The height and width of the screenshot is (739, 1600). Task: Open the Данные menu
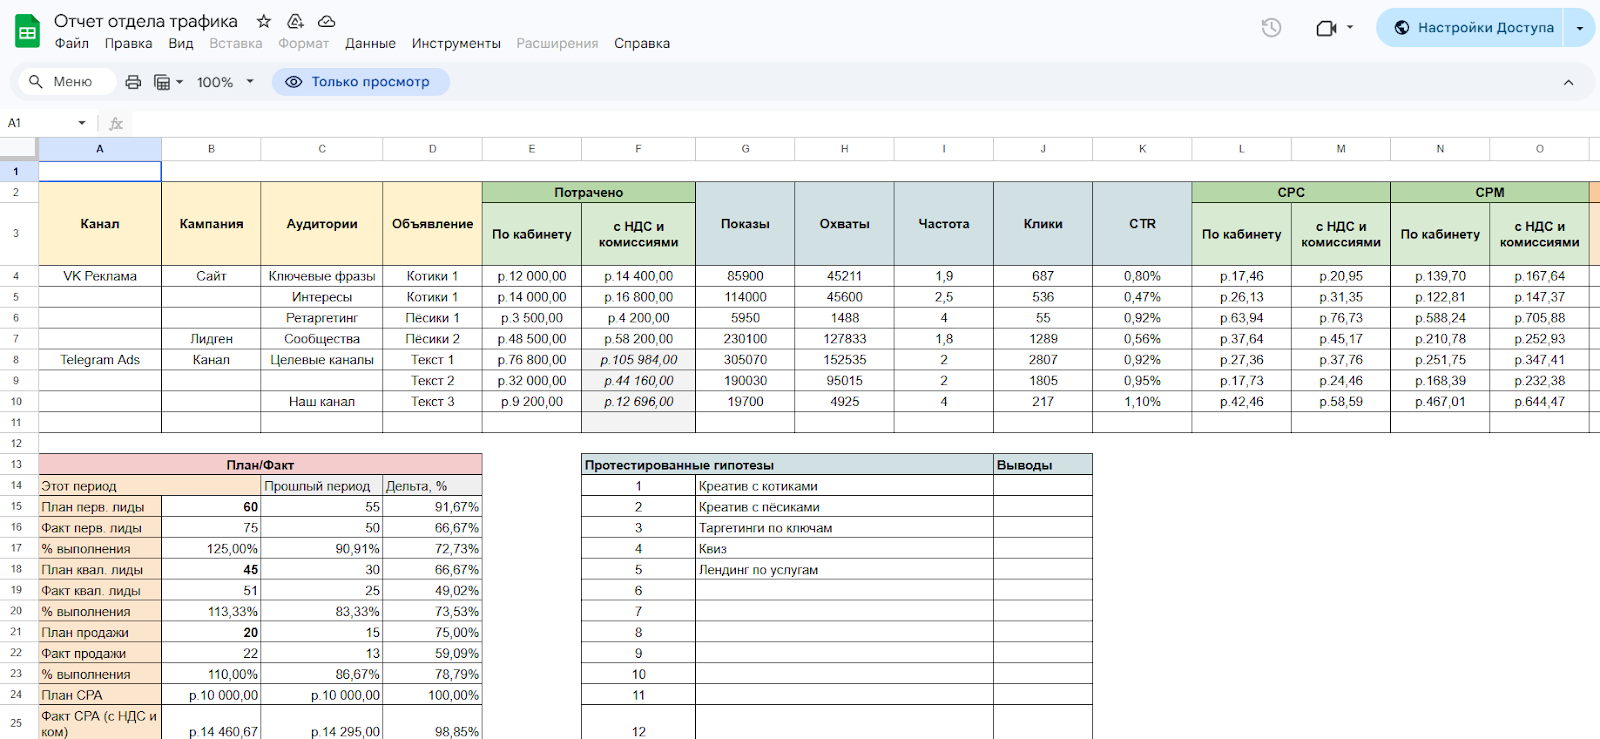370,44
